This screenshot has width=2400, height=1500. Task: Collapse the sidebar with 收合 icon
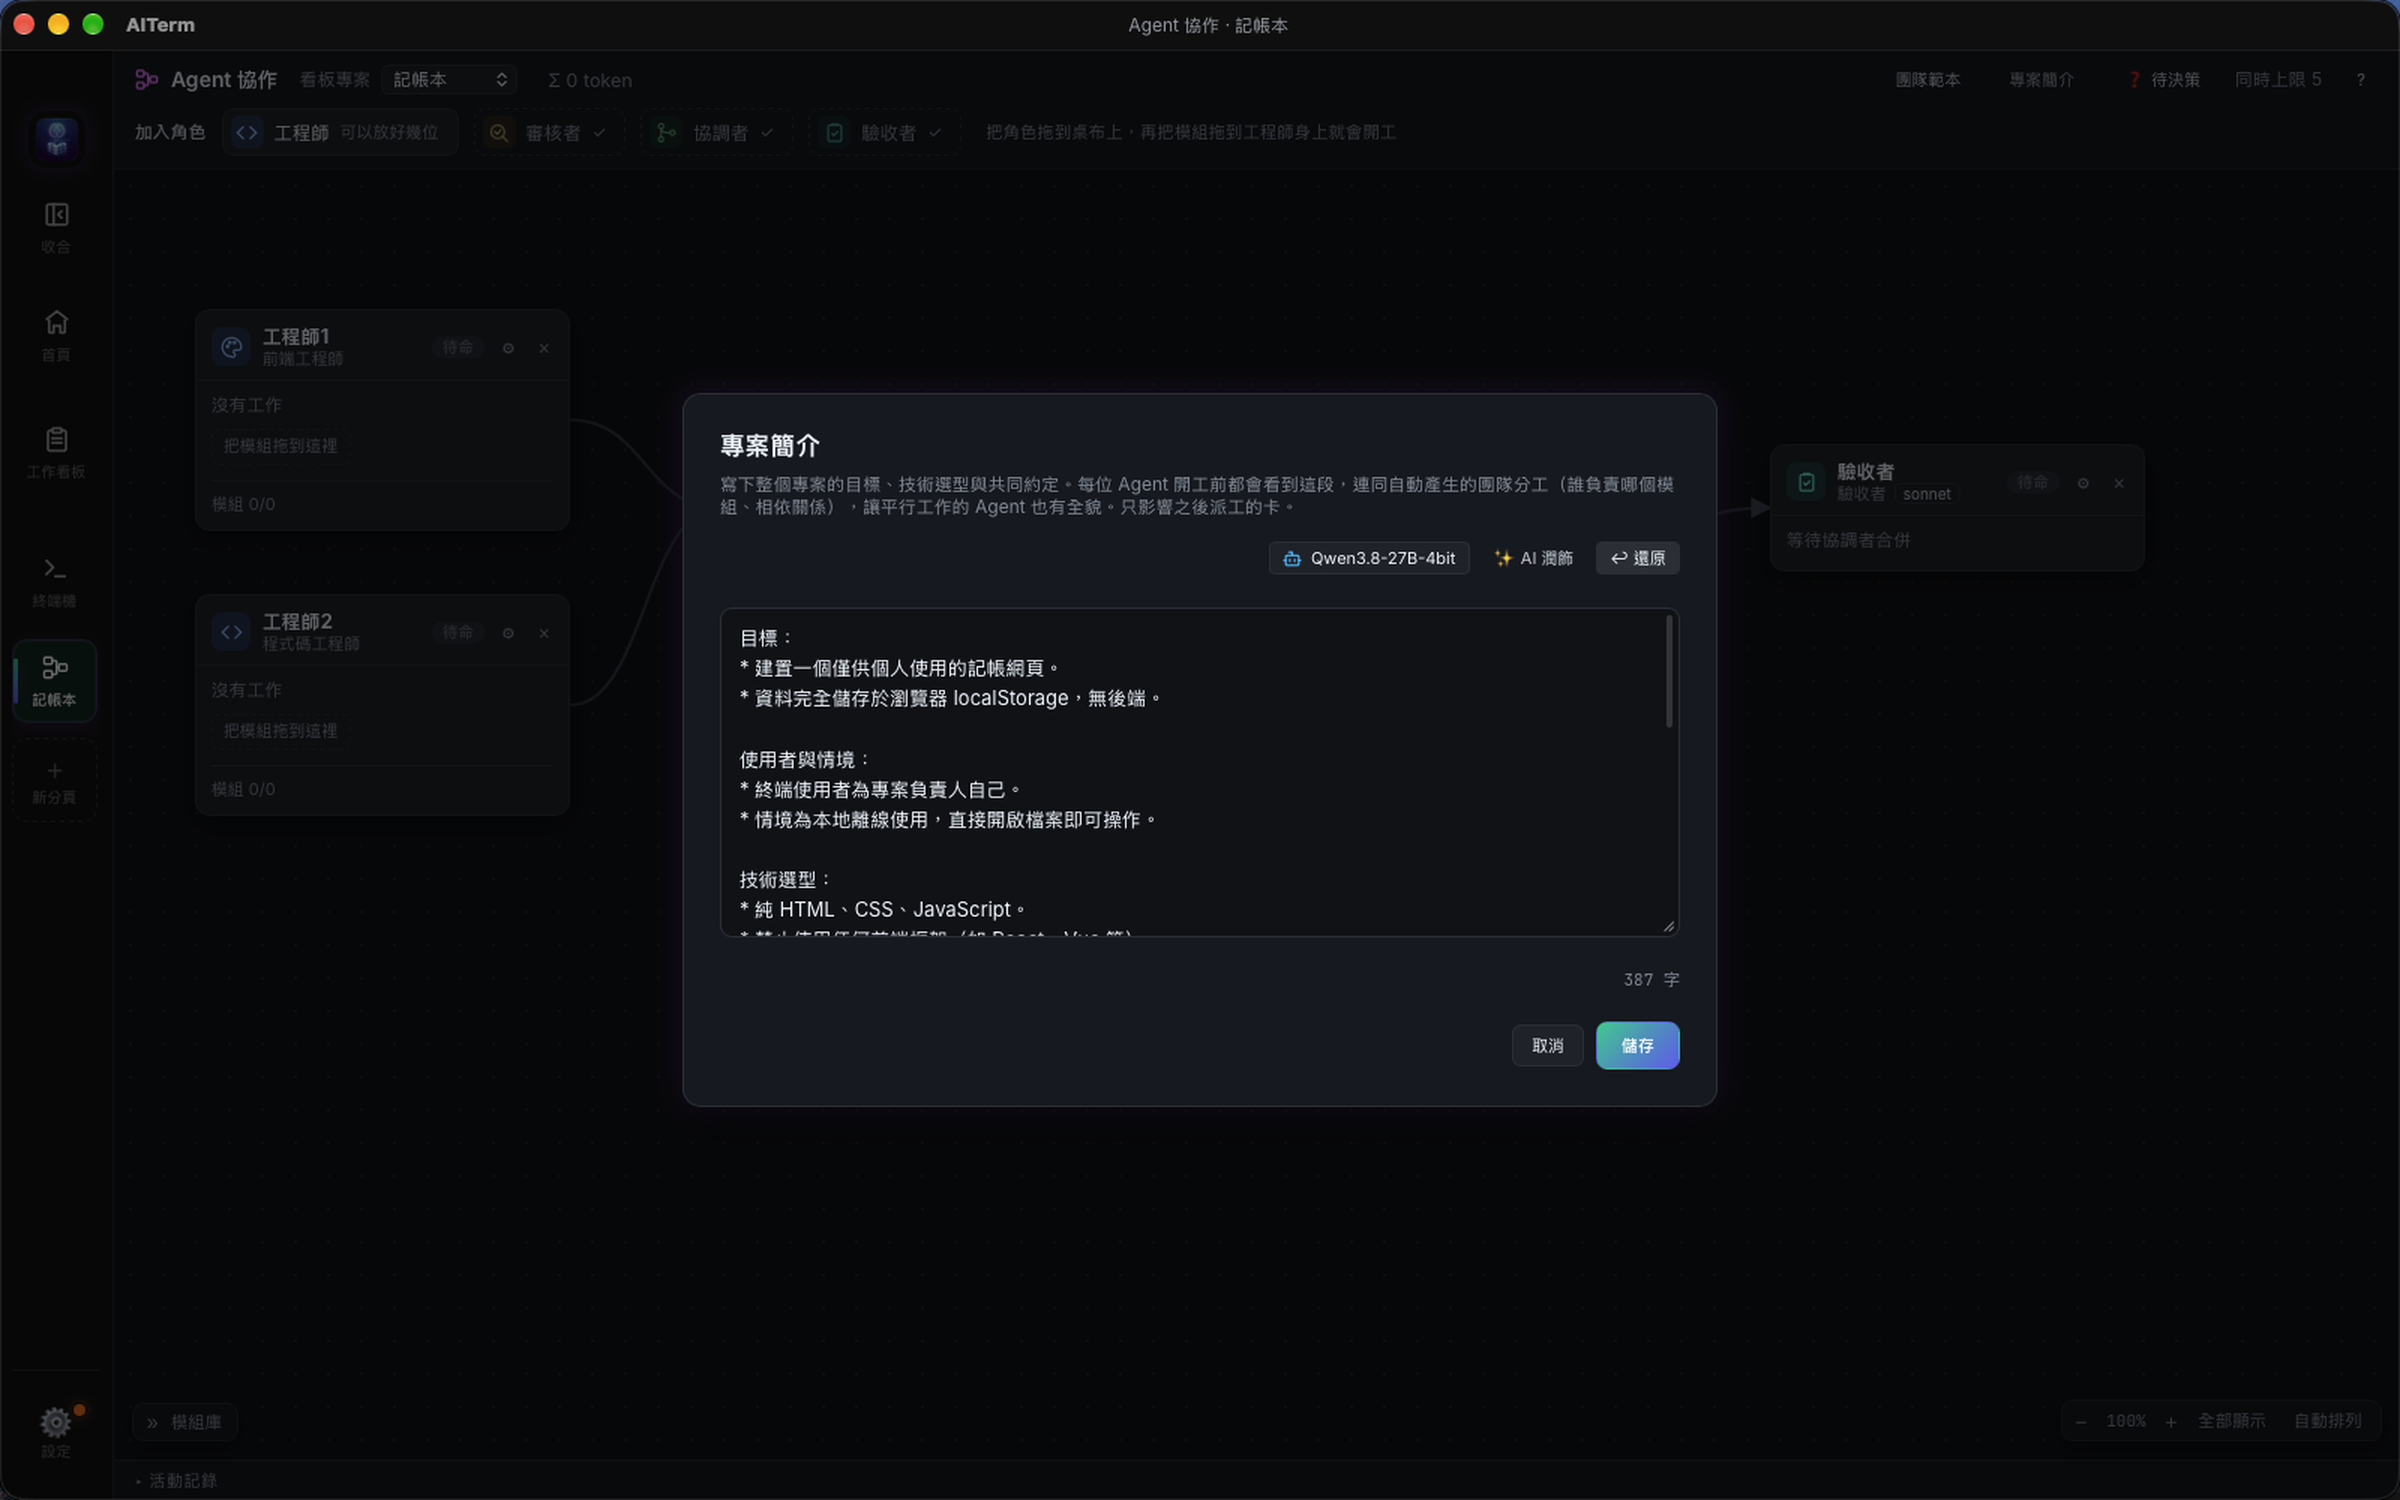(56, 227)
